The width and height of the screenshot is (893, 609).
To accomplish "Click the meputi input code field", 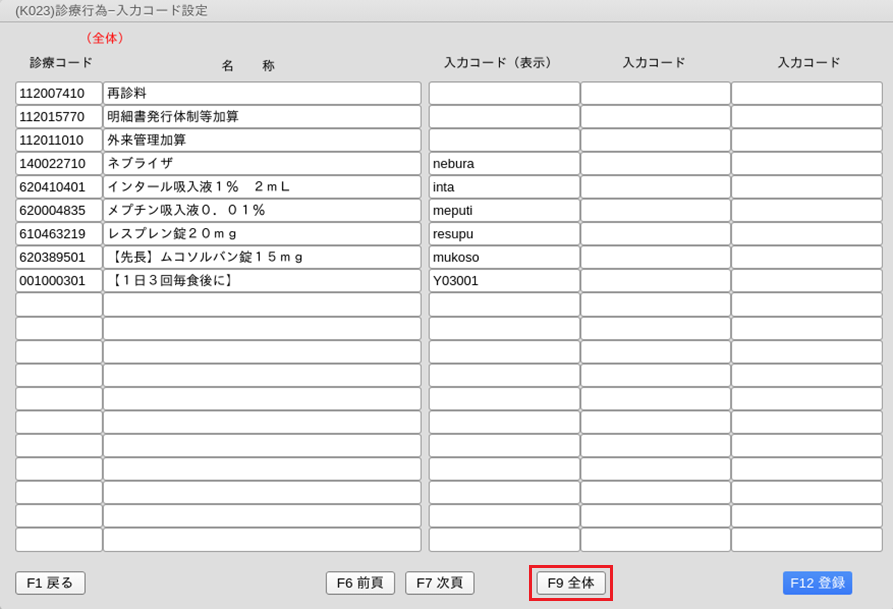I will 504,210.
